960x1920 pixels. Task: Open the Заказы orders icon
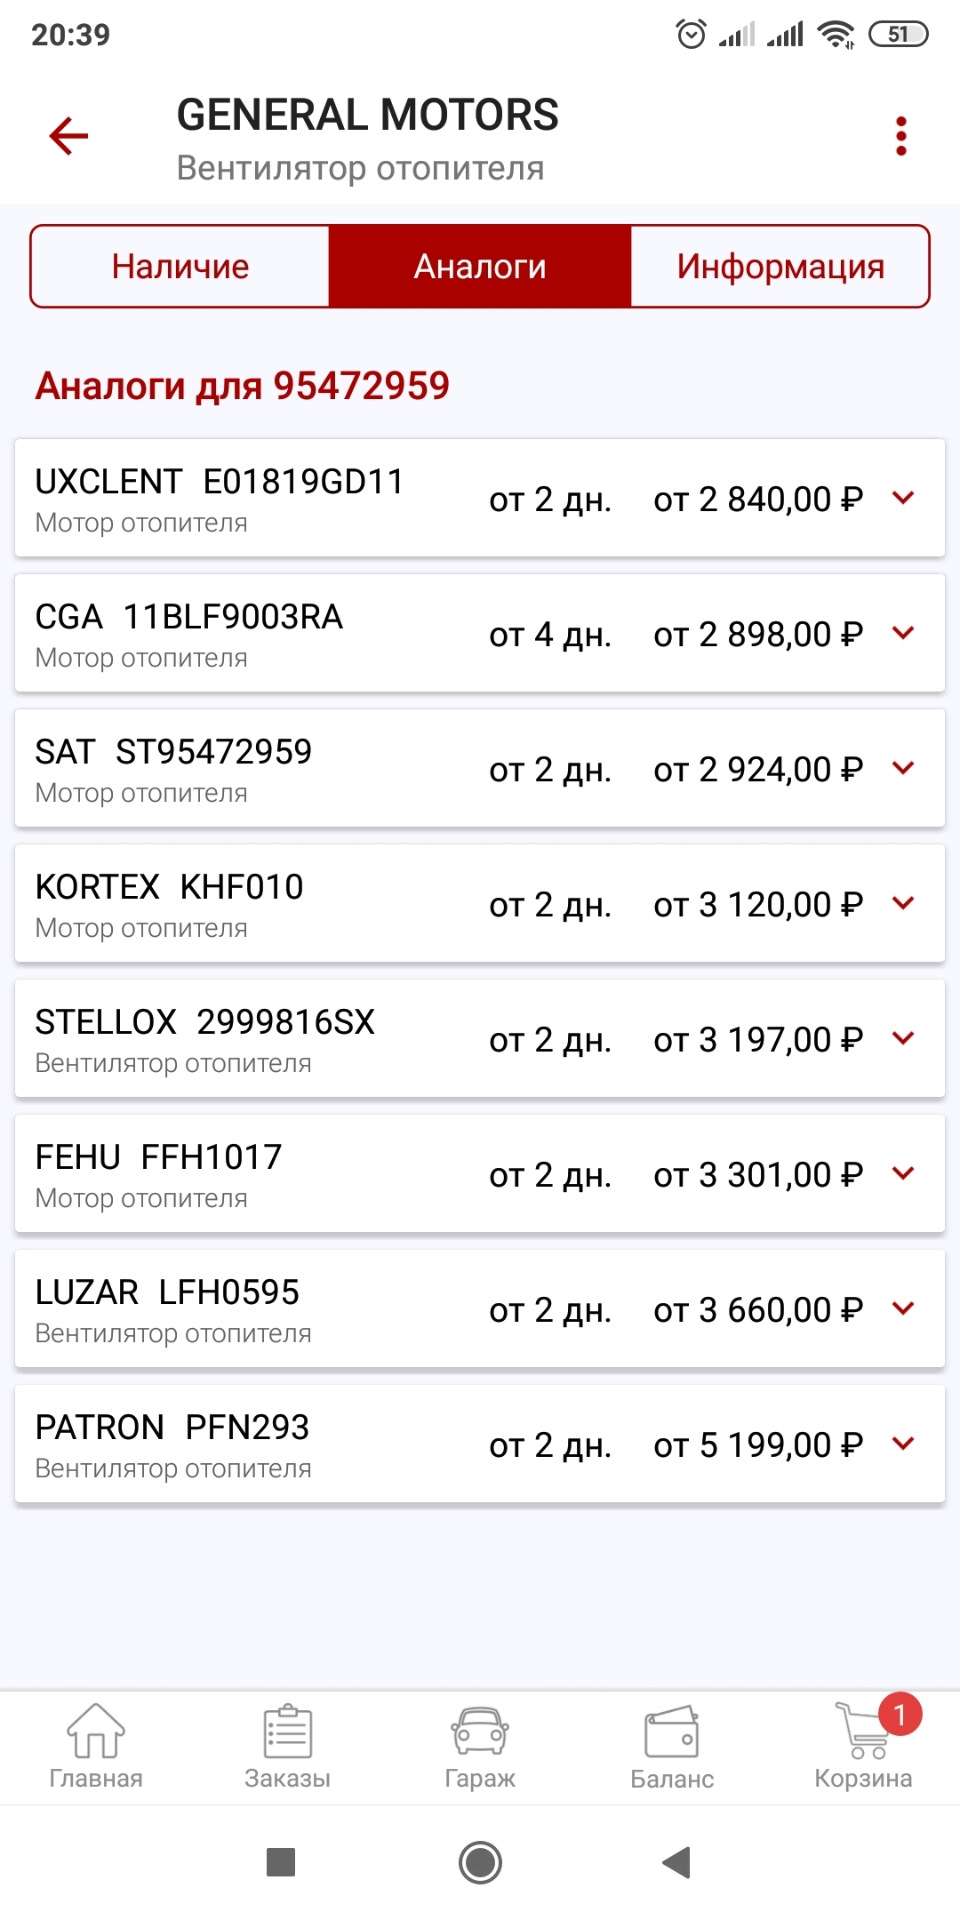pyautogui.click(x=288, y=1747)
